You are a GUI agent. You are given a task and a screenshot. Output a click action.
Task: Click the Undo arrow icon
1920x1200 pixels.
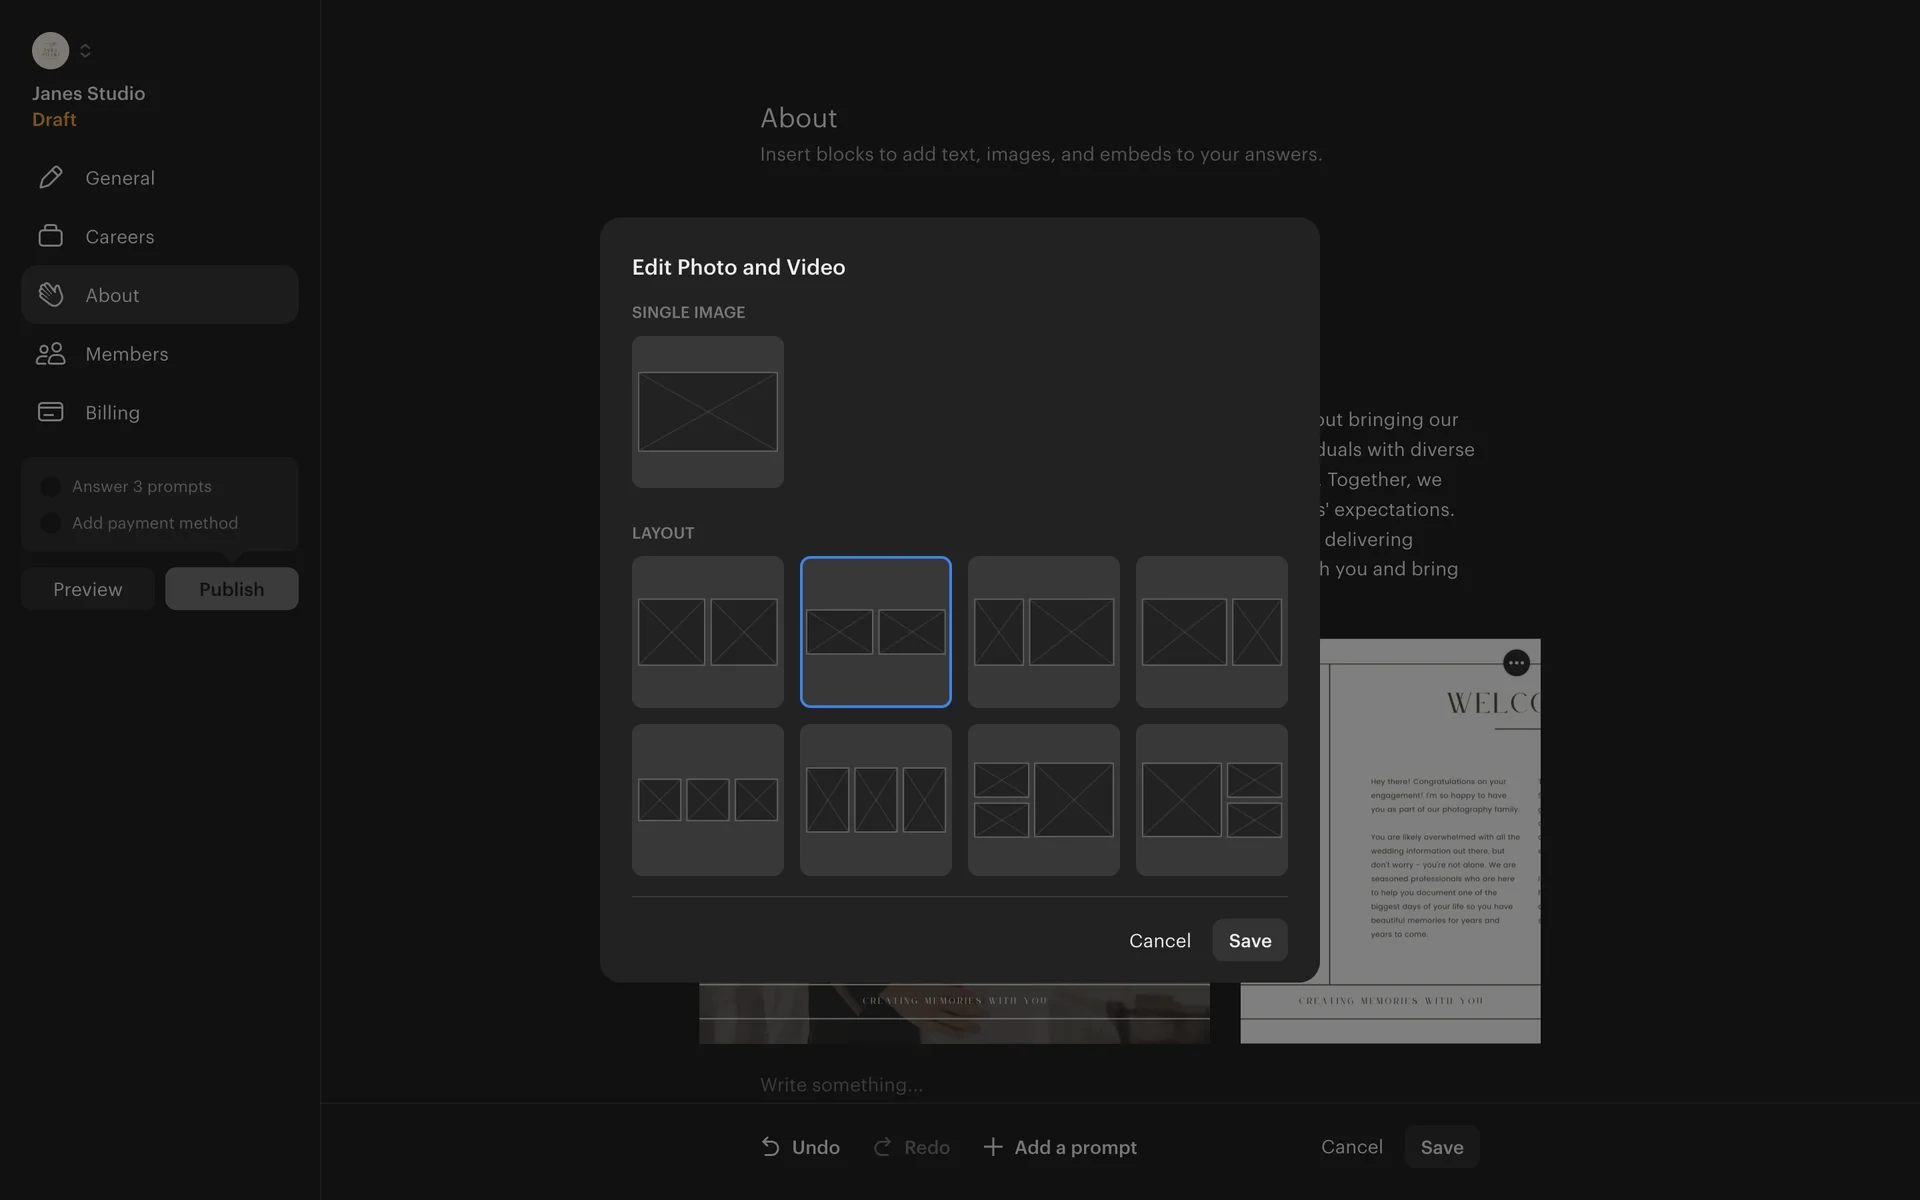coord(770,1147)
